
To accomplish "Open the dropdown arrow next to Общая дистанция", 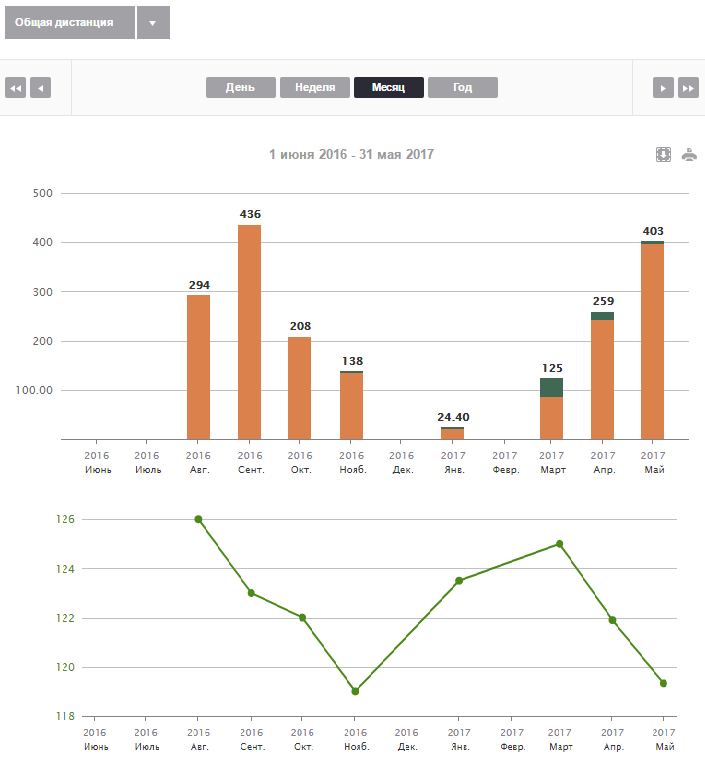I will tap(153, 23).
